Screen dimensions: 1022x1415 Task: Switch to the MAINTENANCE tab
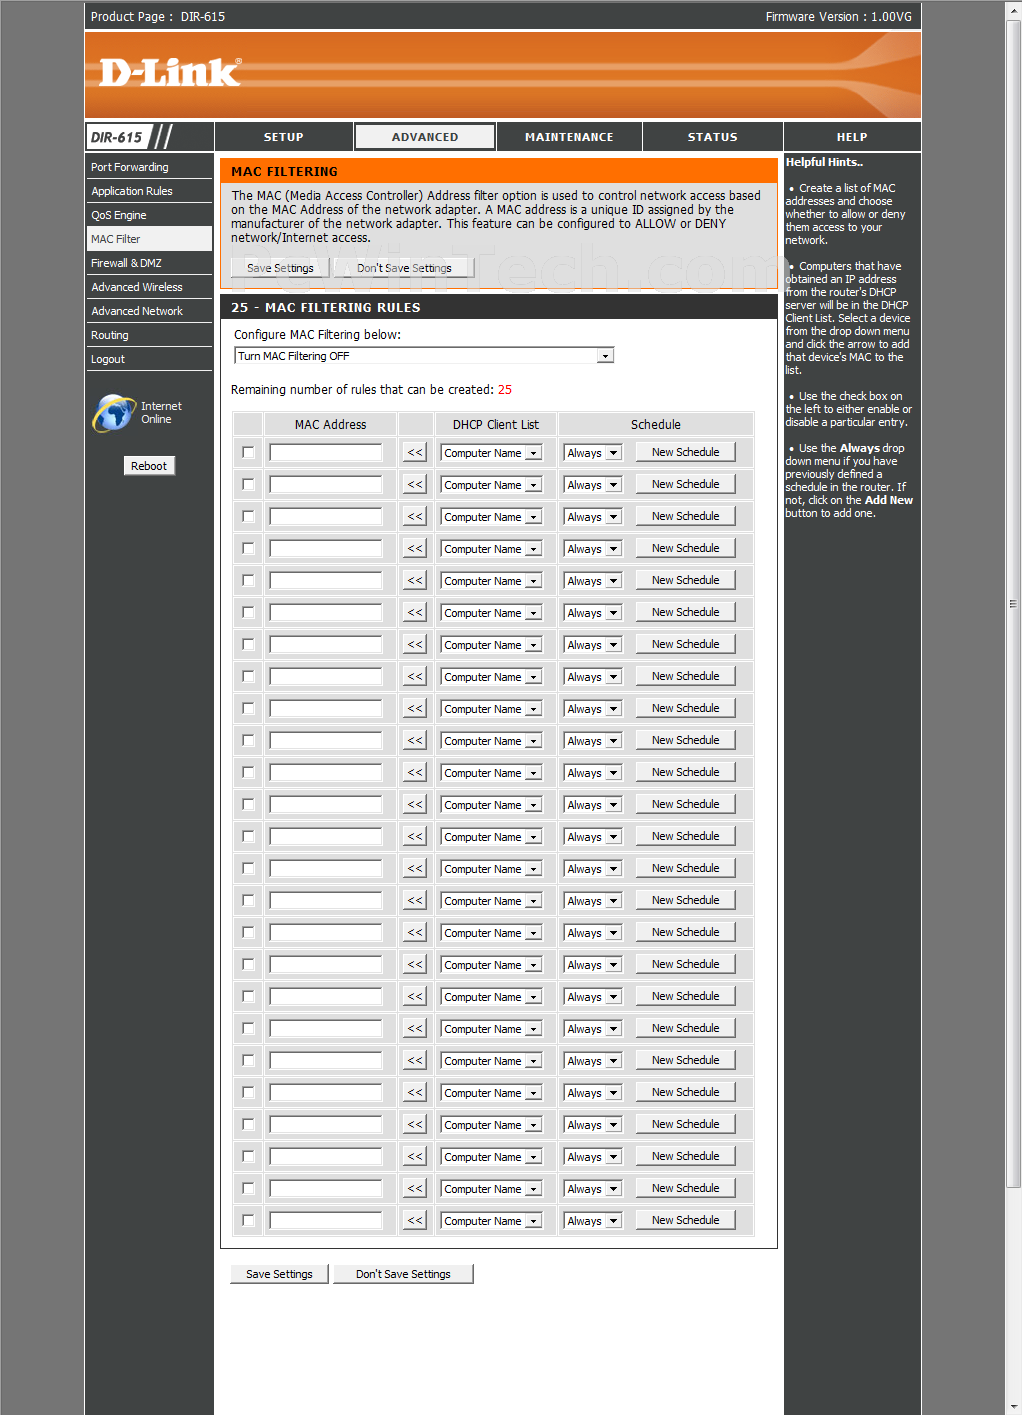[569, 137]
